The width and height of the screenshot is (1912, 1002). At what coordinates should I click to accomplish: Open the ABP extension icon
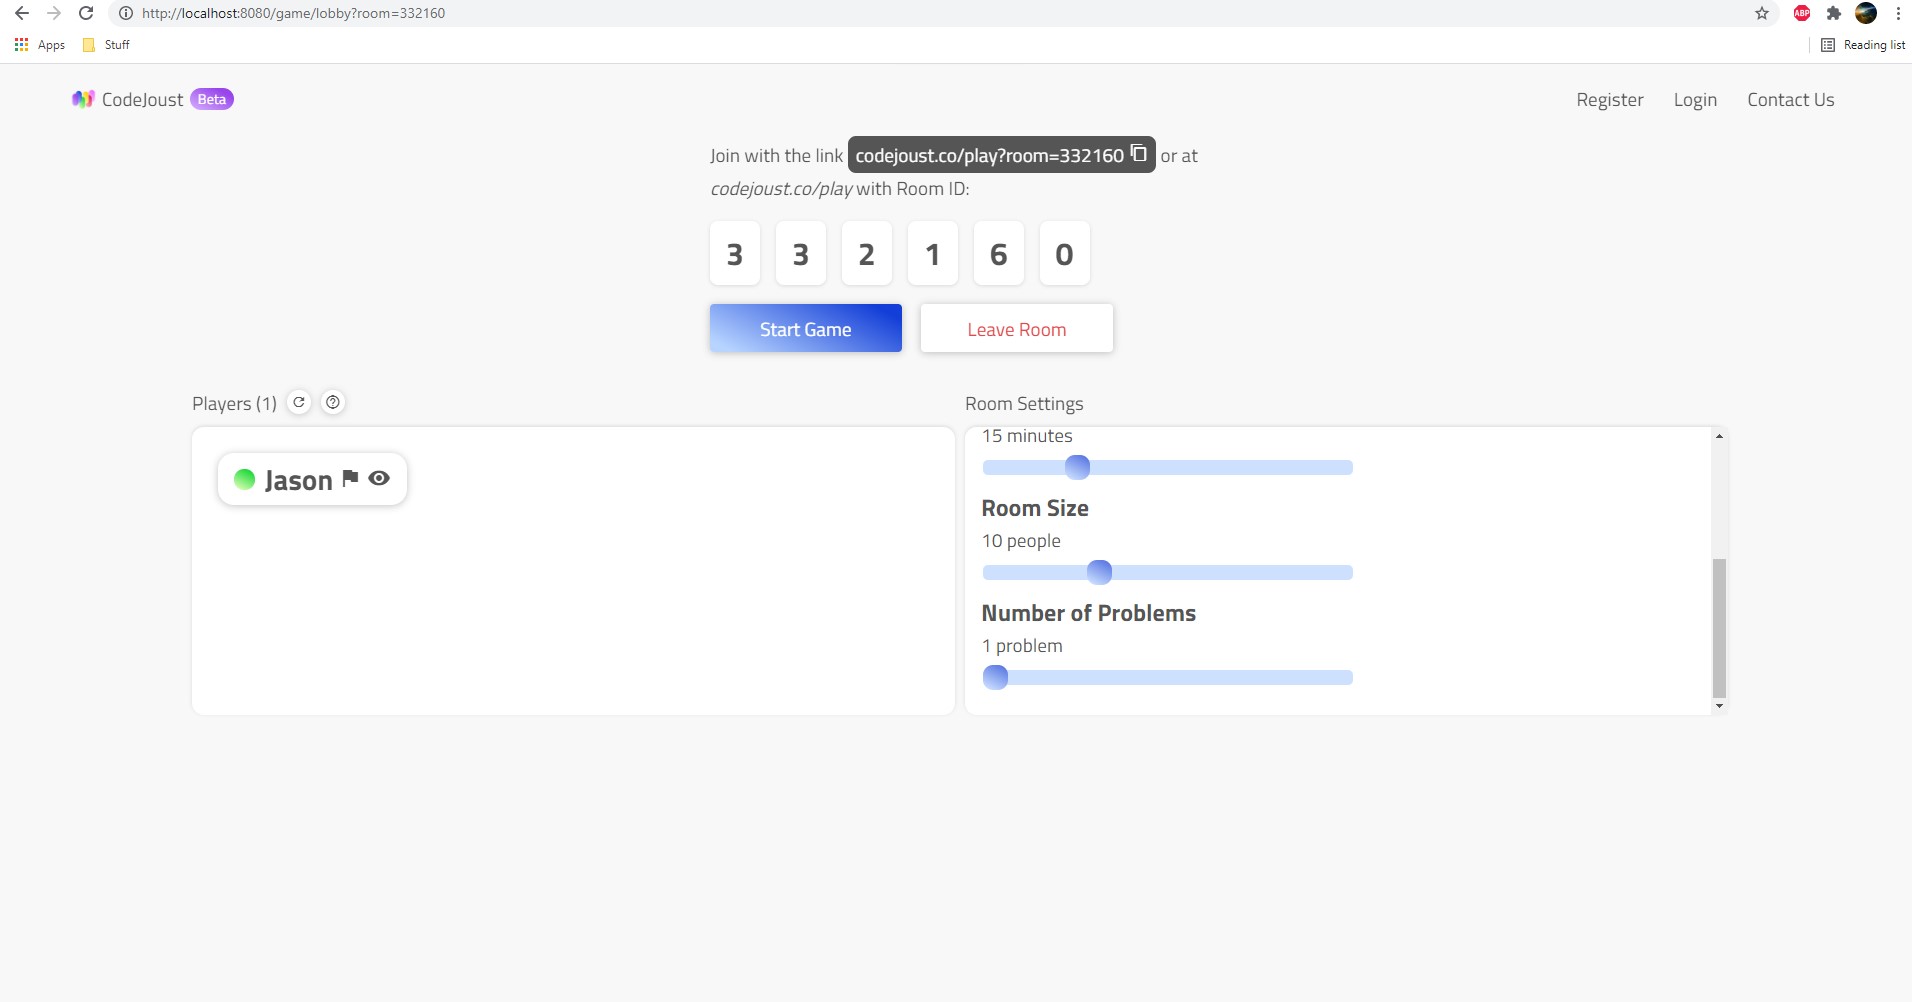coord(1802,13)
